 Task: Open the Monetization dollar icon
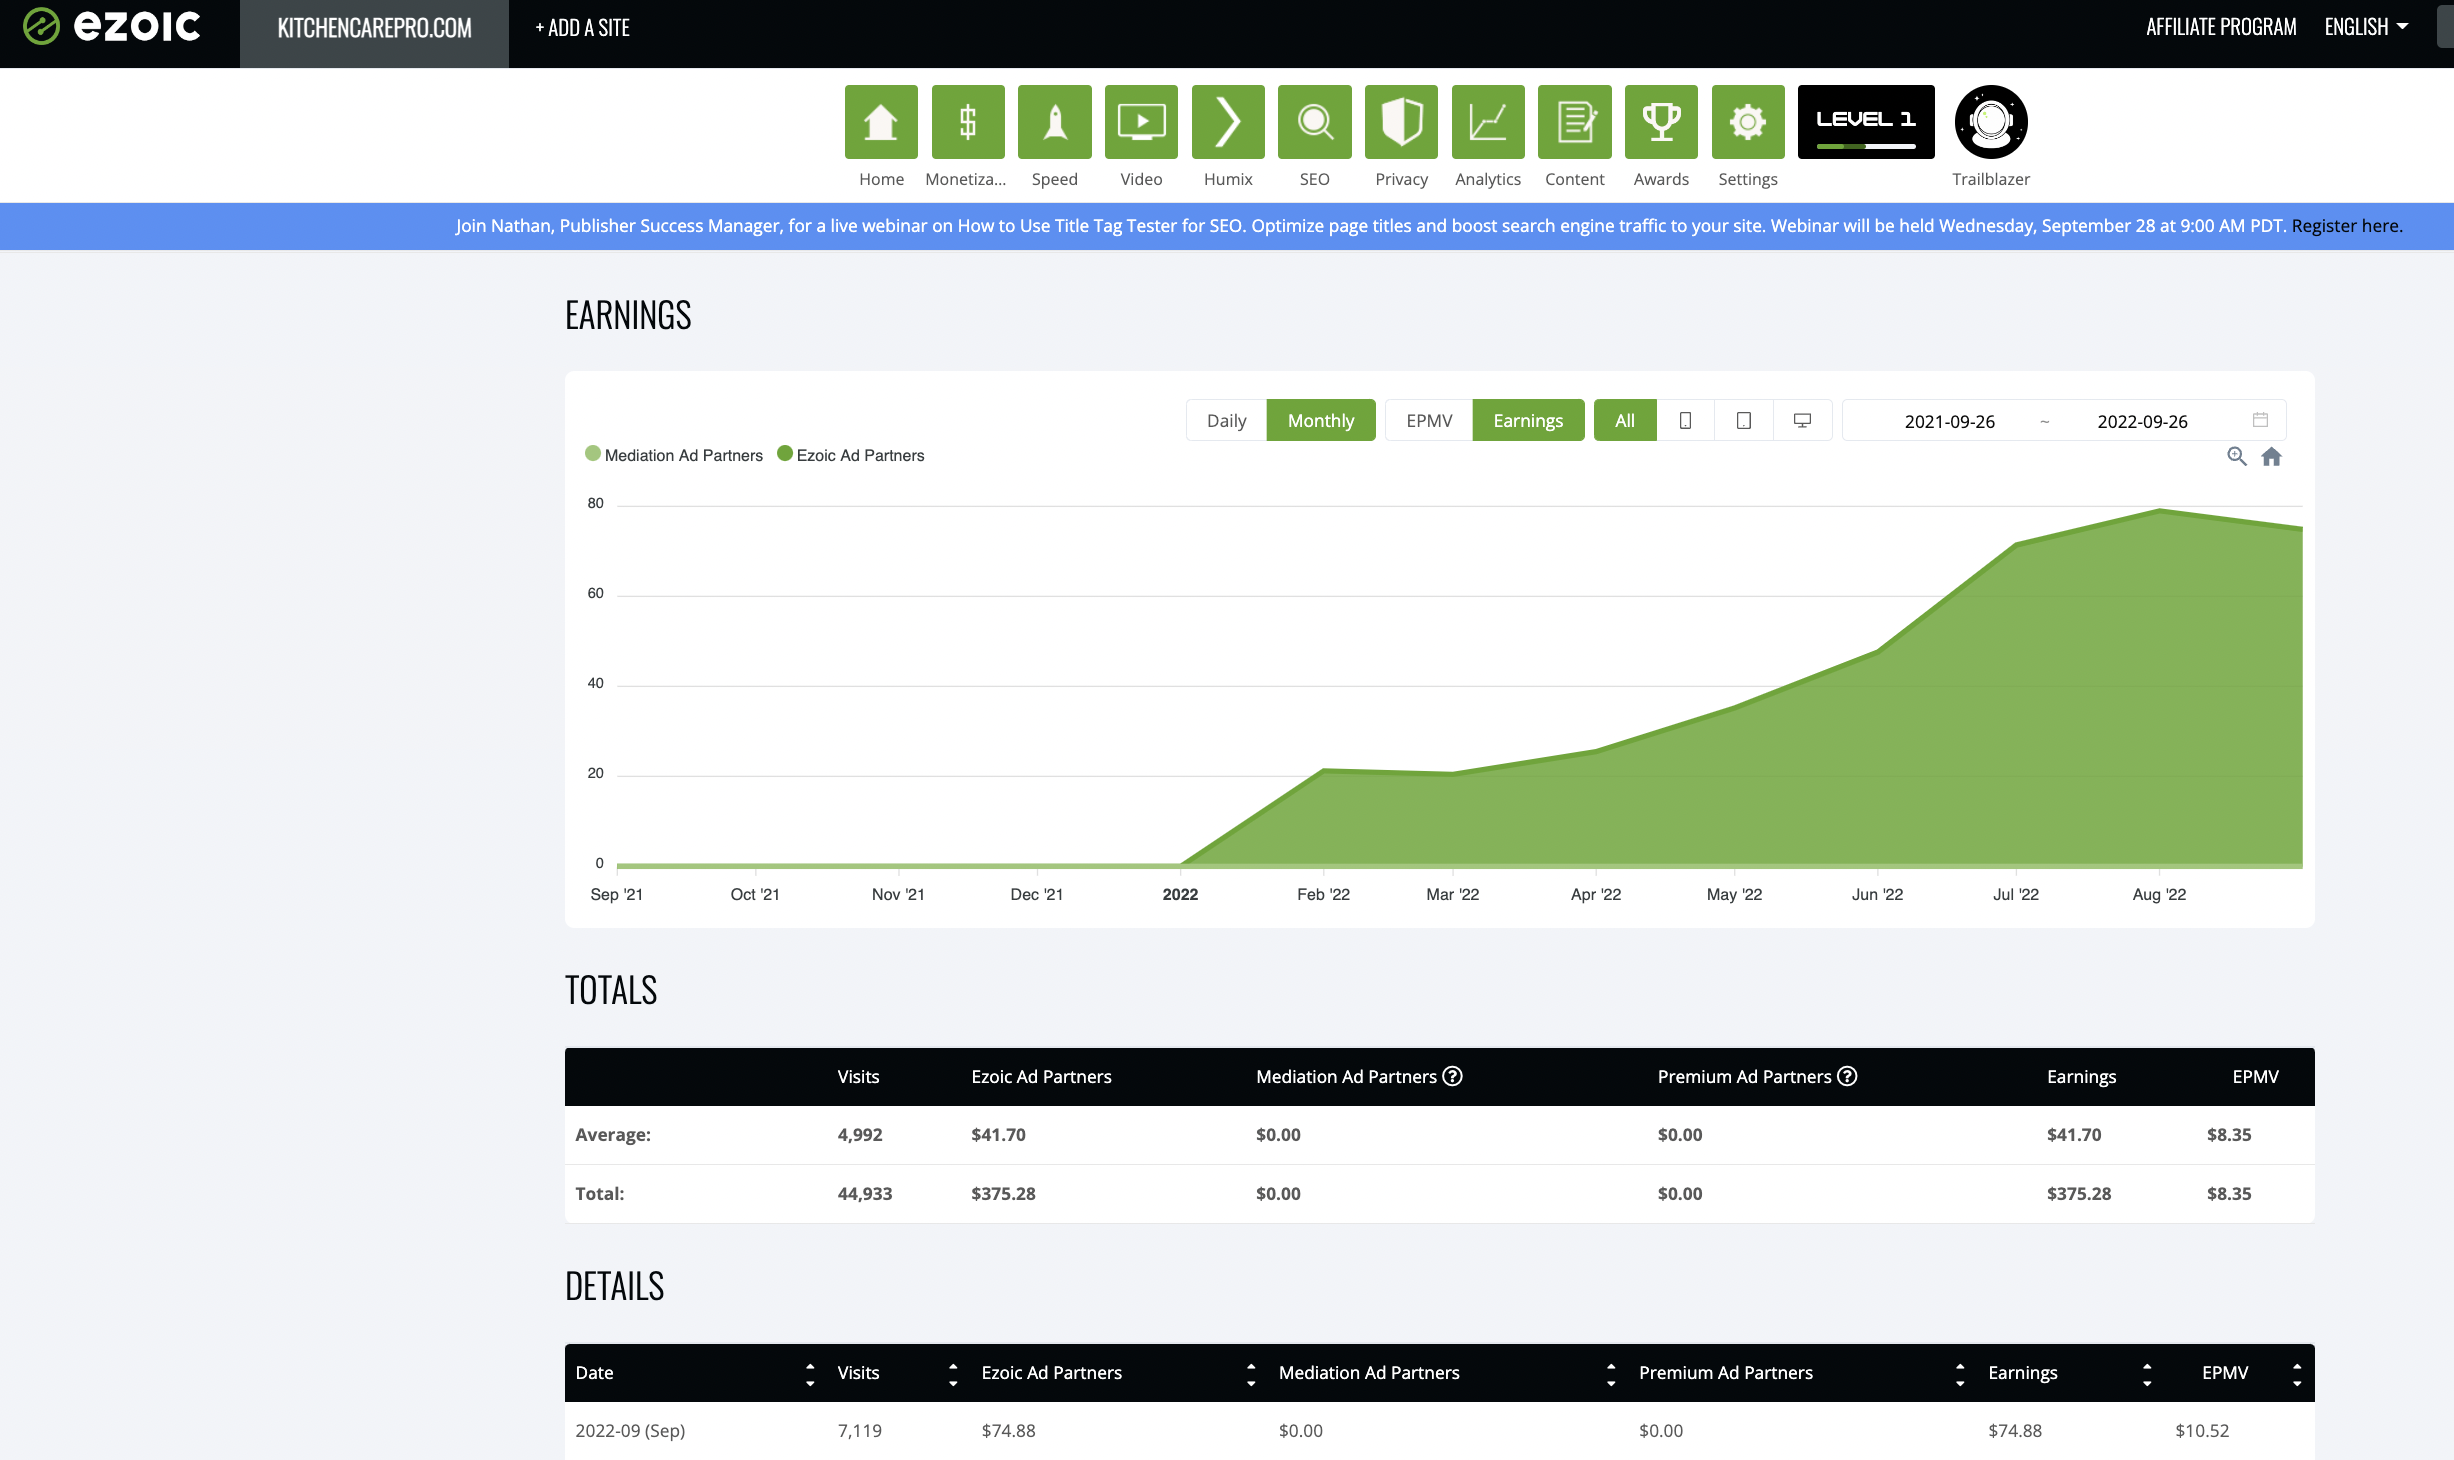click(x=968, y=122)
